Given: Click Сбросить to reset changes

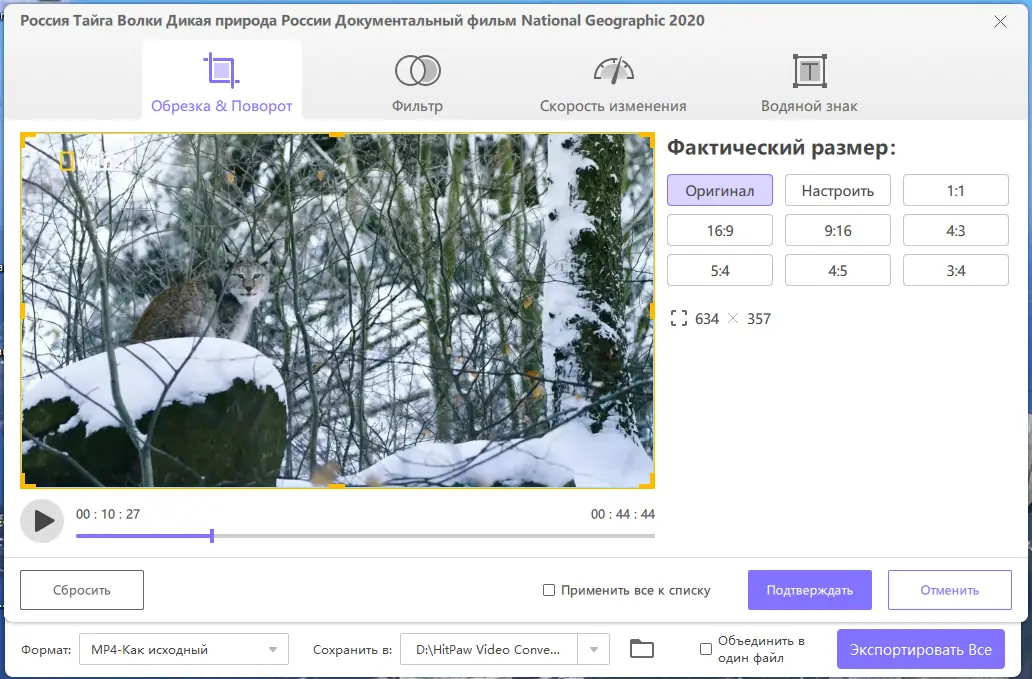Looking at the screenshot, I should coord(81,590).
